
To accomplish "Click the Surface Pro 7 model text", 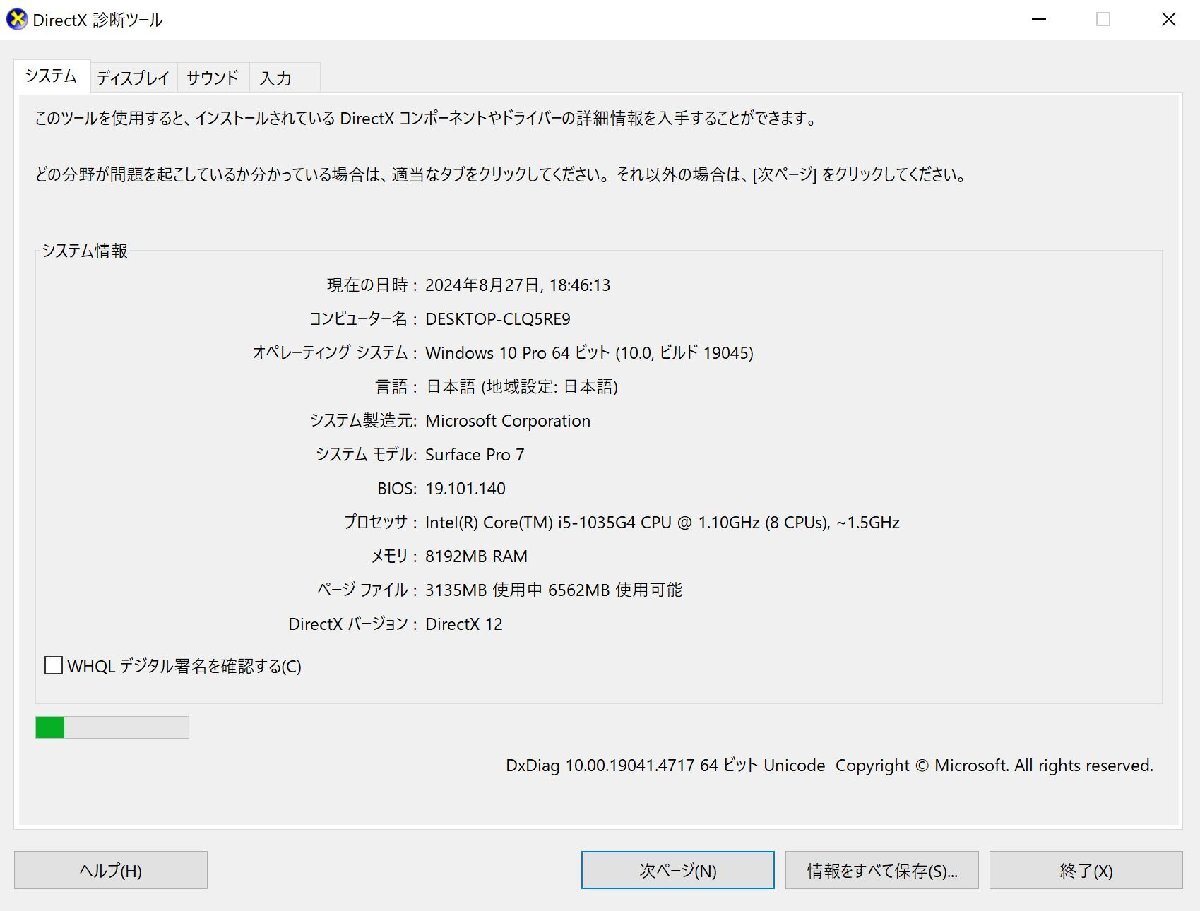I will 475,454.
